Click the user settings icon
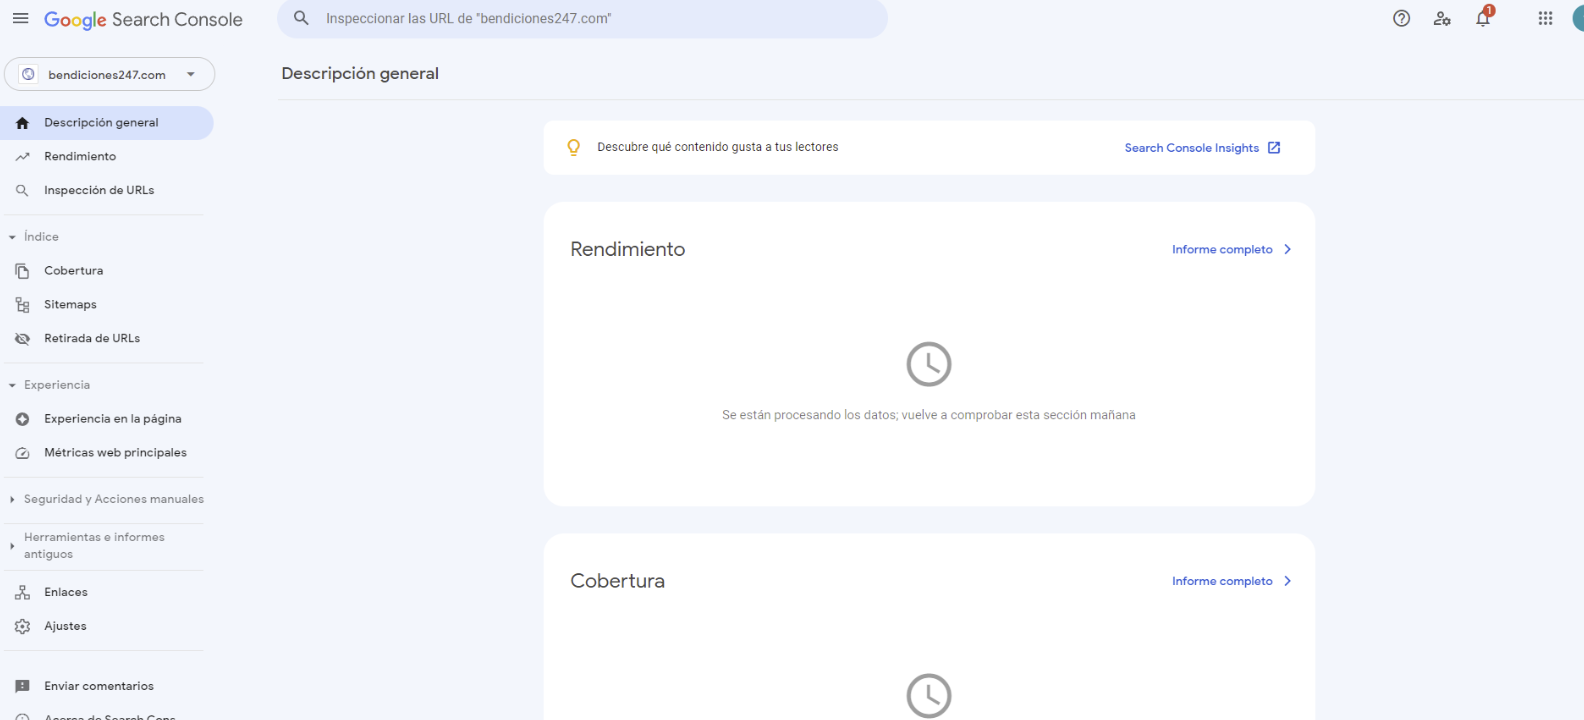The image size is (1584, 720). tap(1441, 19)
